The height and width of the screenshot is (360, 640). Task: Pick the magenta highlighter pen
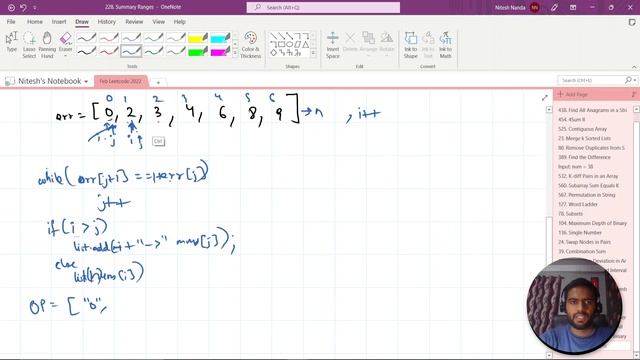point(220,51)
